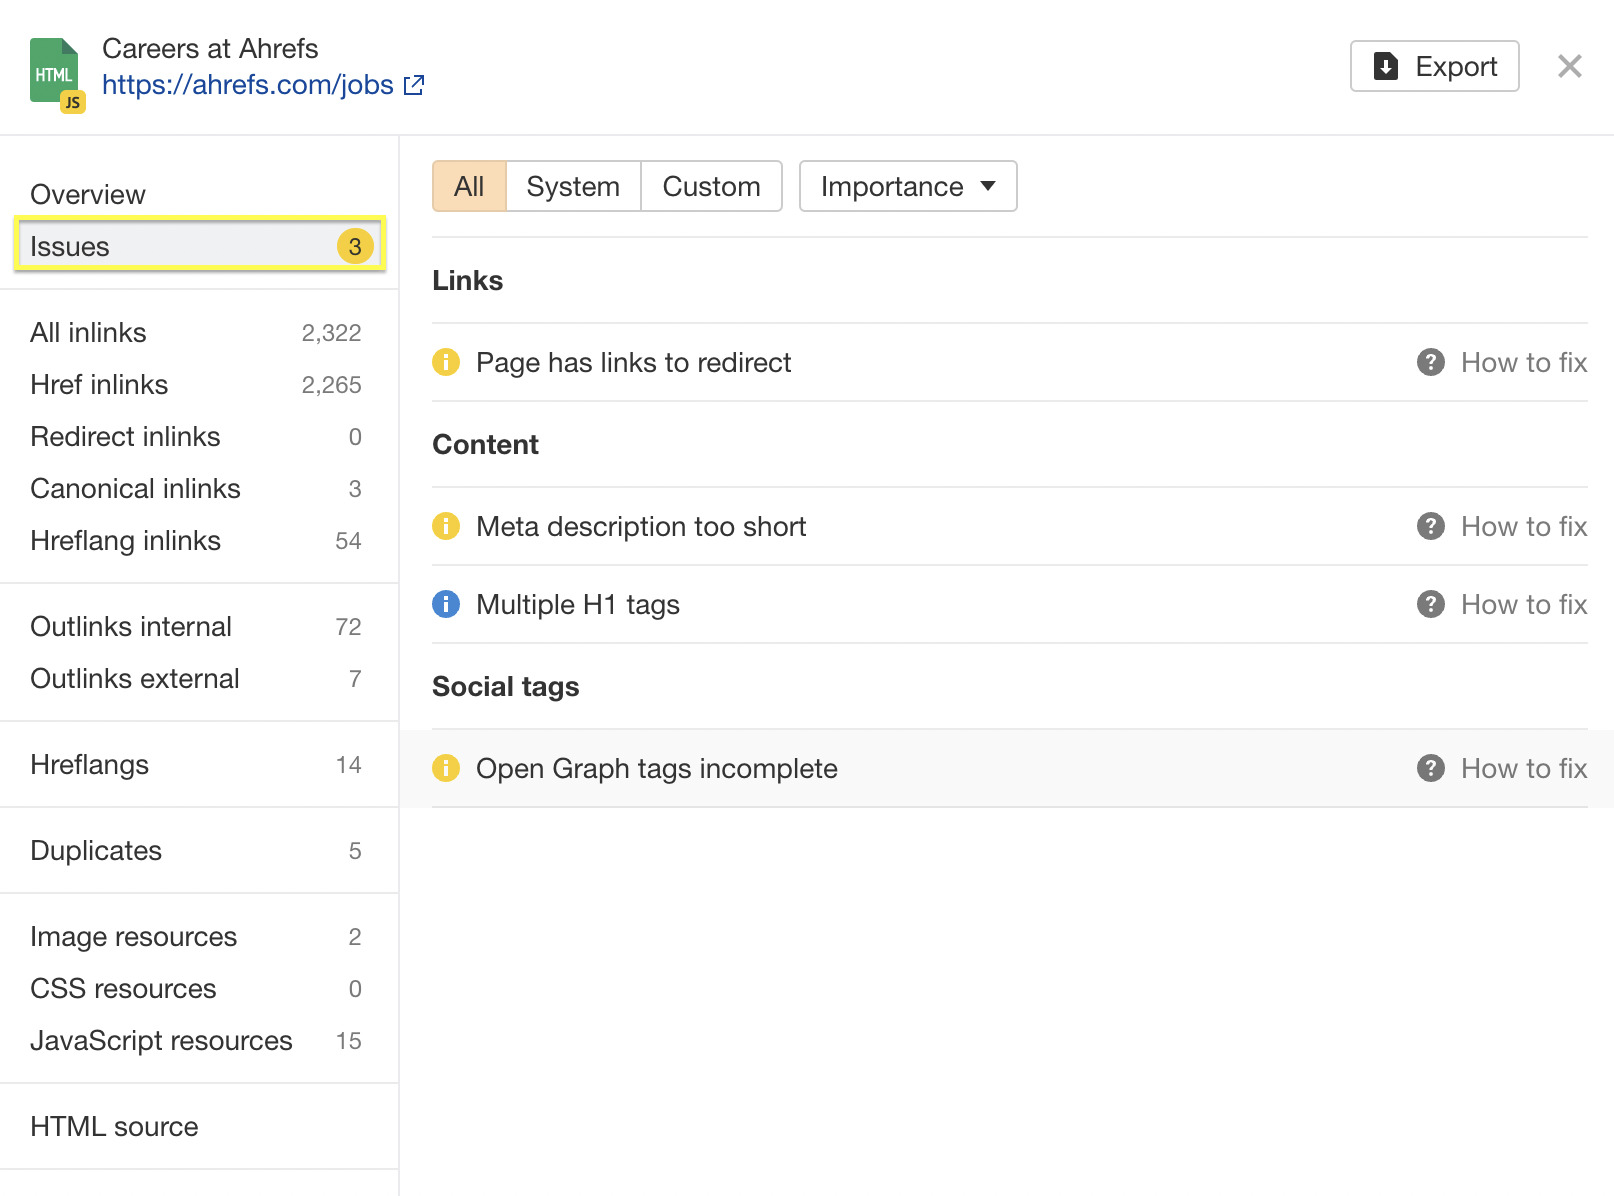
Task: Click the HTML file type icon
Action: tap(57, 70)
